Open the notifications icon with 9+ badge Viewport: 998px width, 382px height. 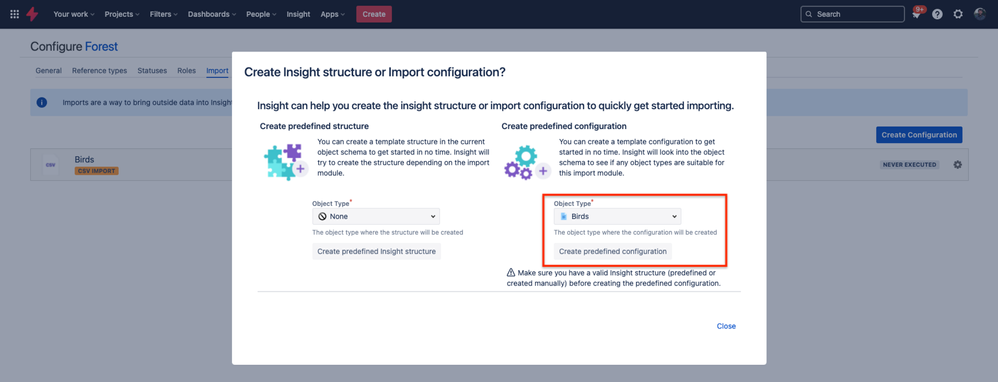(x=917, y=13)
